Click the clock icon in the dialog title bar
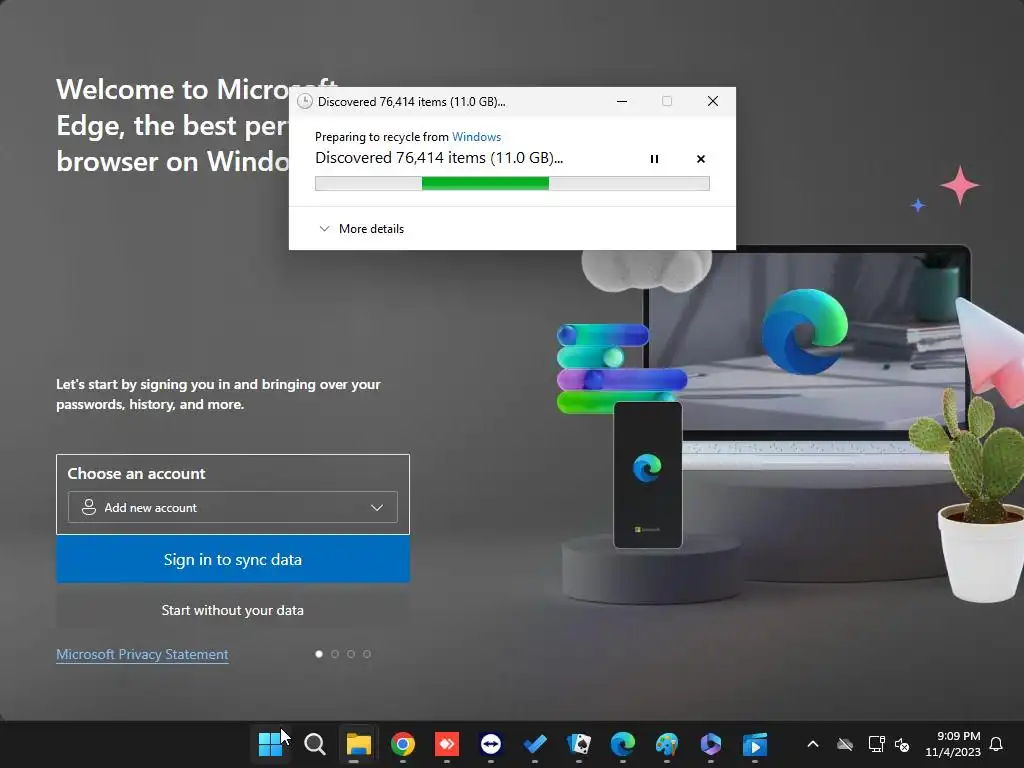The image size is (1024, 768). [304, 101]
